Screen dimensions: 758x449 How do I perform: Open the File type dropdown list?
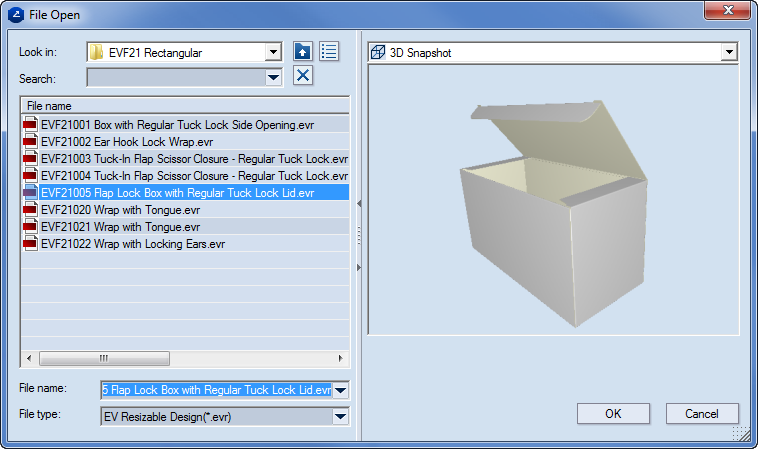[340, 416]
